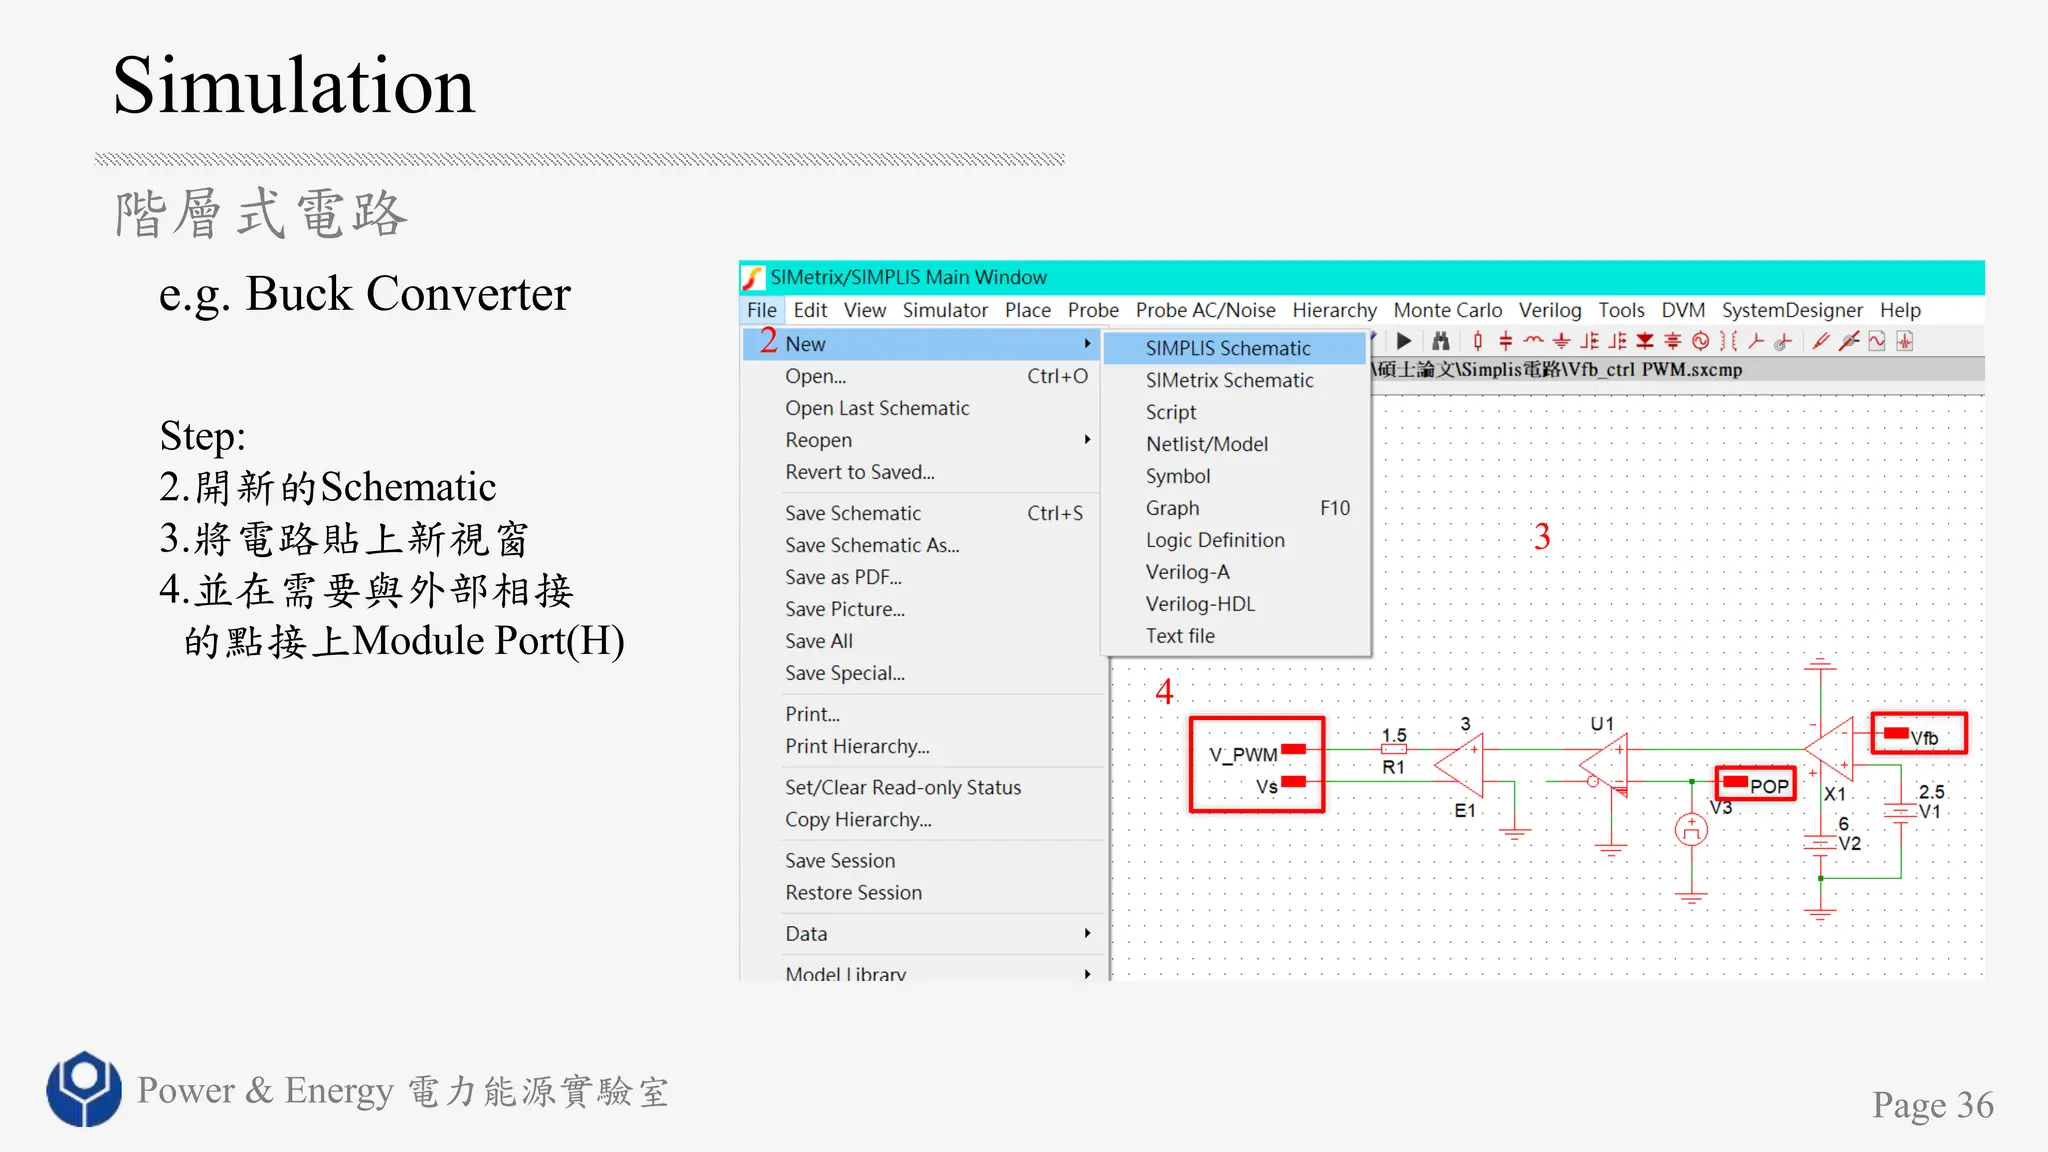Click the AC waveform source icon
Screen dimensions: 2048x1152
[1701, 341]
